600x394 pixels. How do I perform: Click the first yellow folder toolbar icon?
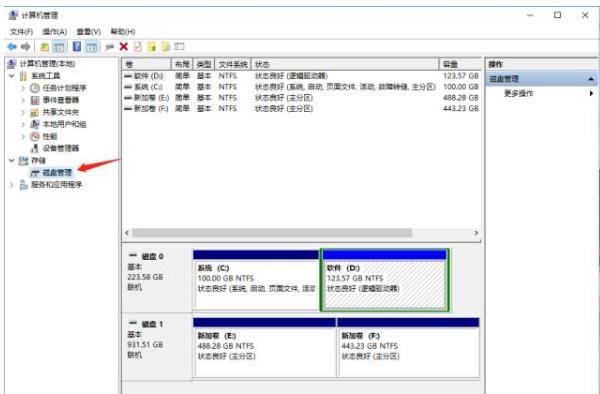coord(152,47)
